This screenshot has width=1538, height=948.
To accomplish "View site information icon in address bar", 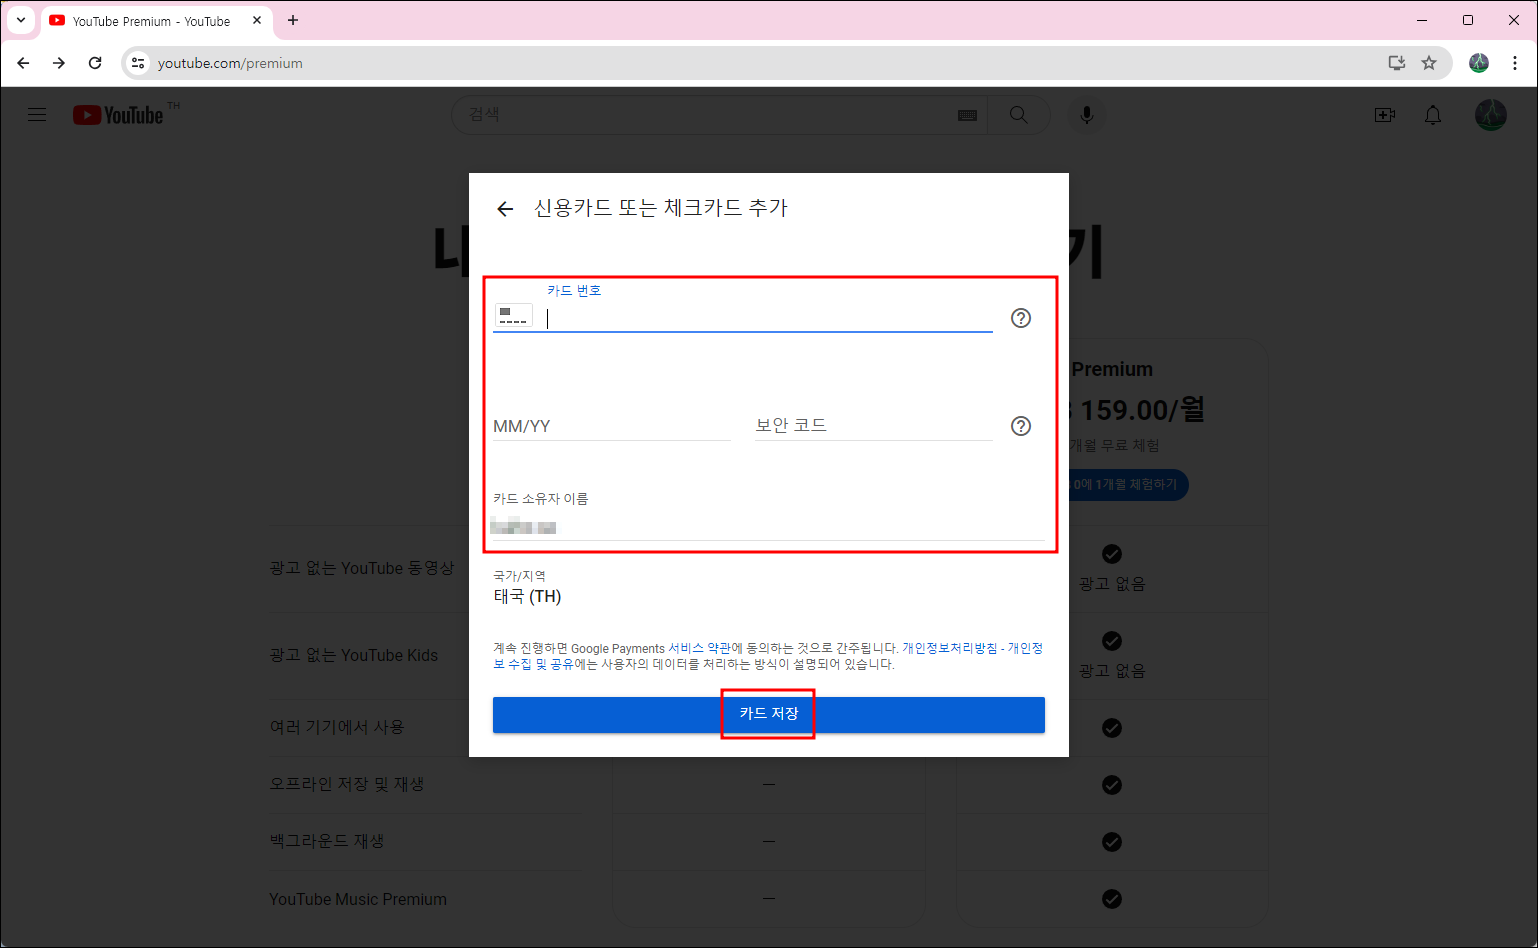I will 139,63.
